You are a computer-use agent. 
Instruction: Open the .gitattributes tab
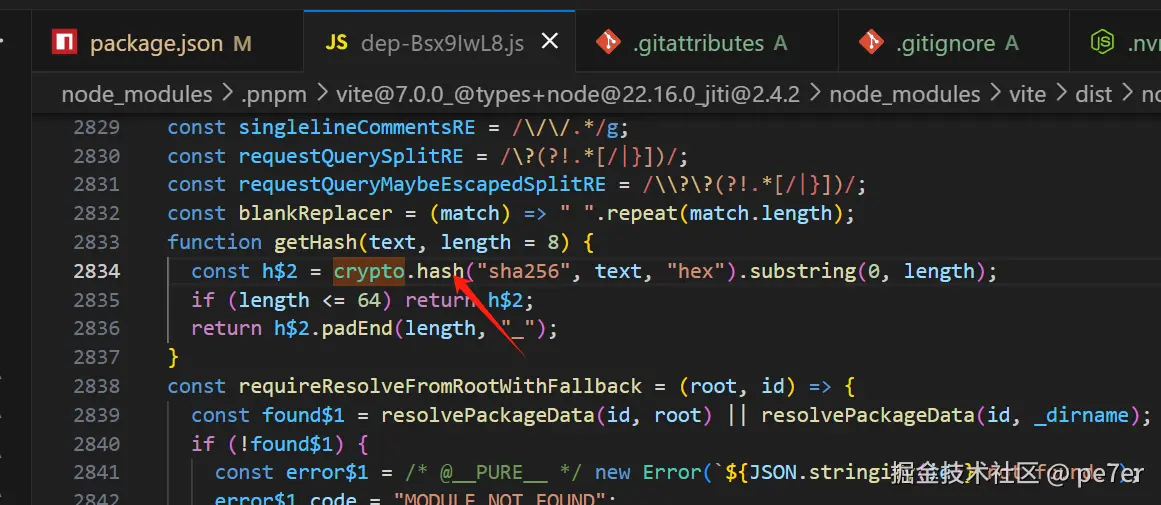[706, 44]
